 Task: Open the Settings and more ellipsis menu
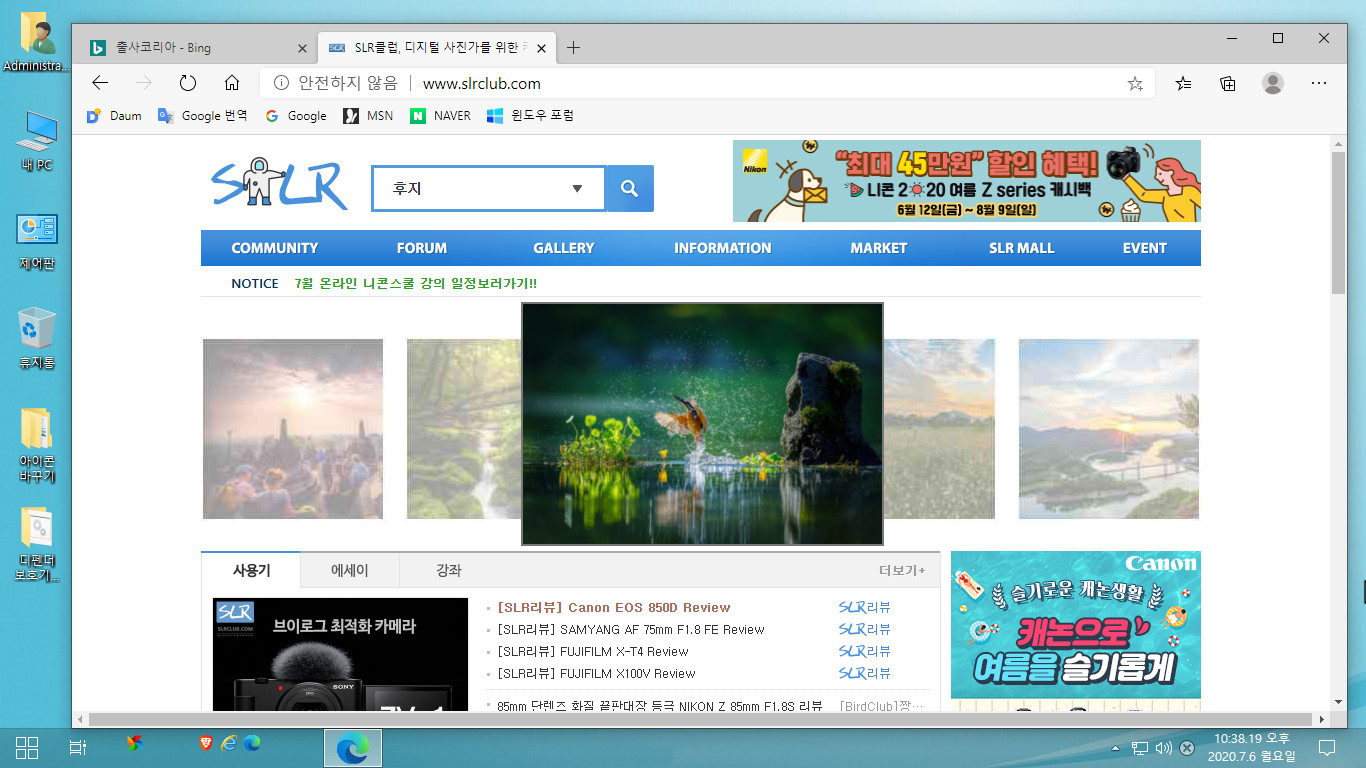(1319, 83)
